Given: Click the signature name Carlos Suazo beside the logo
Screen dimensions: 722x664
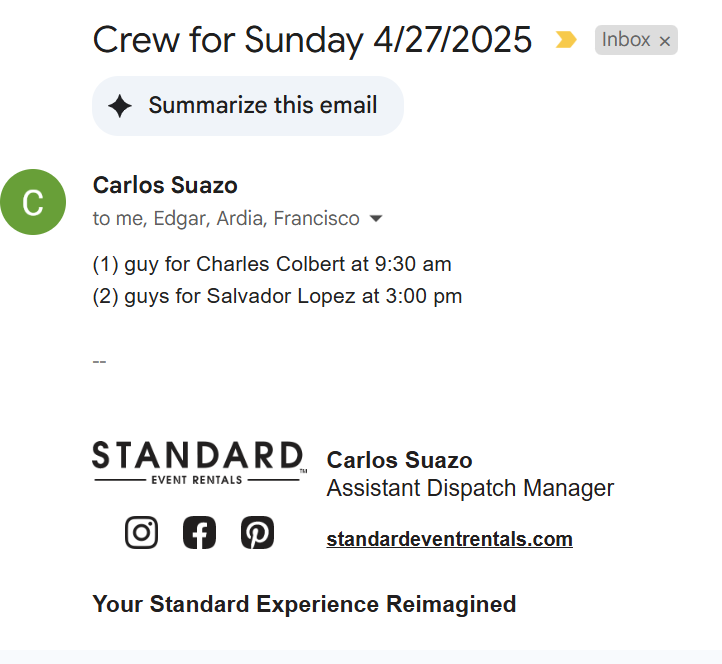Looking at the screenshot, I should click(x=399, y=460).
